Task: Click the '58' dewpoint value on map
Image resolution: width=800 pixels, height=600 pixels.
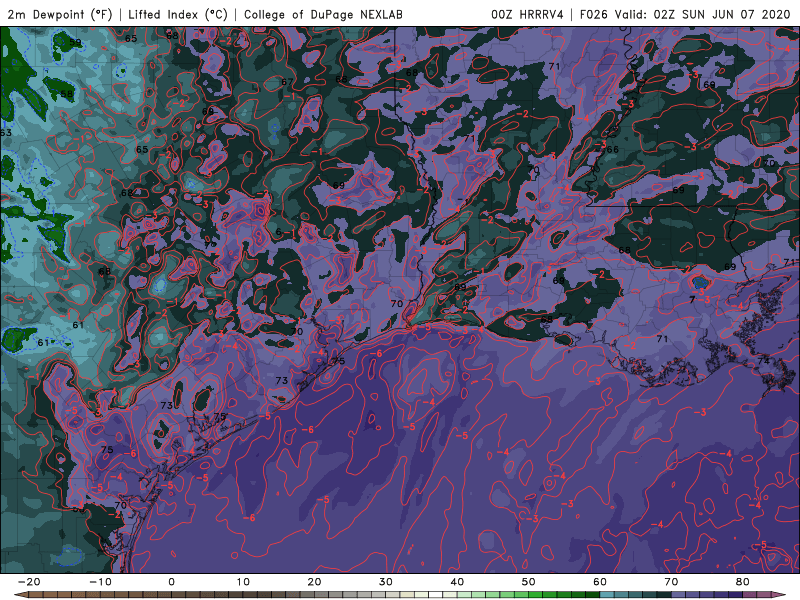Action: click(67, 94)
